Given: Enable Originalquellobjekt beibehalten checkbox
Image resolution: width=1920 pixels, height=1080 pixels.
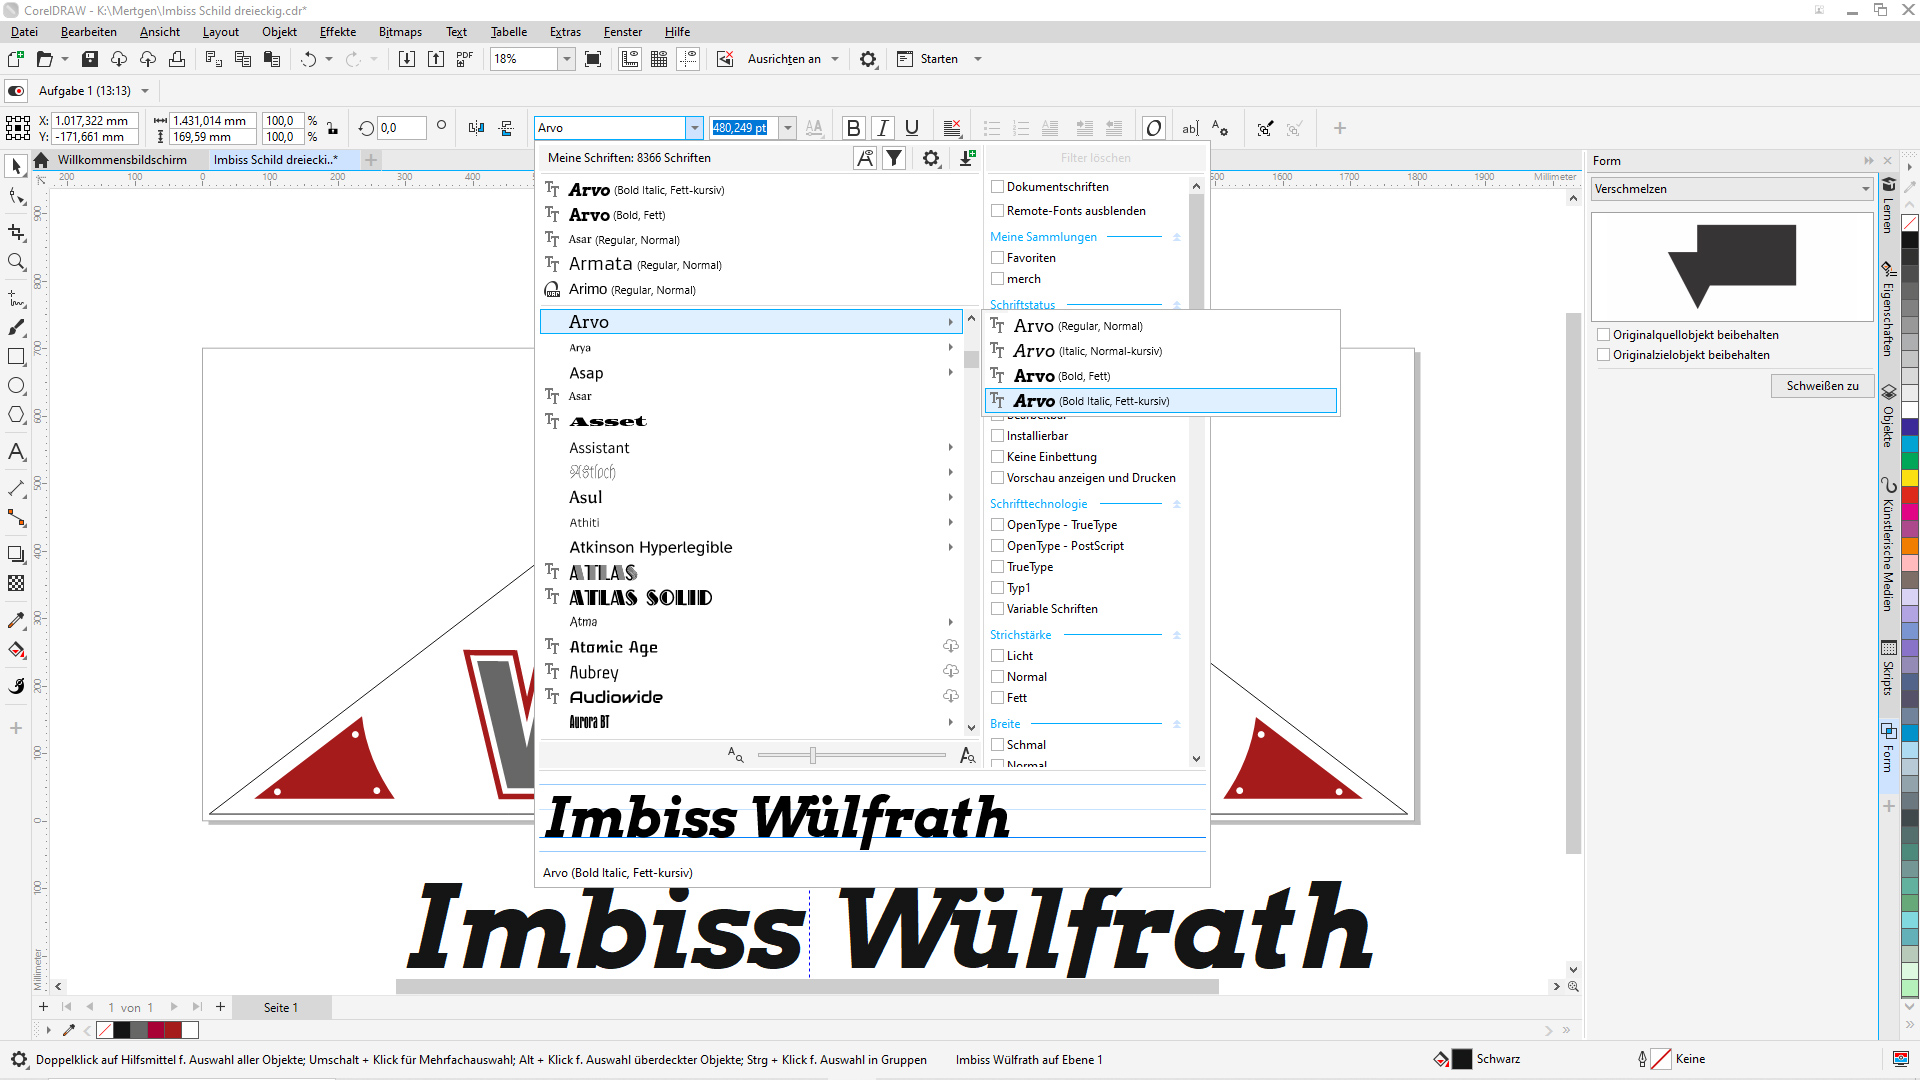Looking at the screenshot, I should pyautogui.click(x=1603, y=335).
